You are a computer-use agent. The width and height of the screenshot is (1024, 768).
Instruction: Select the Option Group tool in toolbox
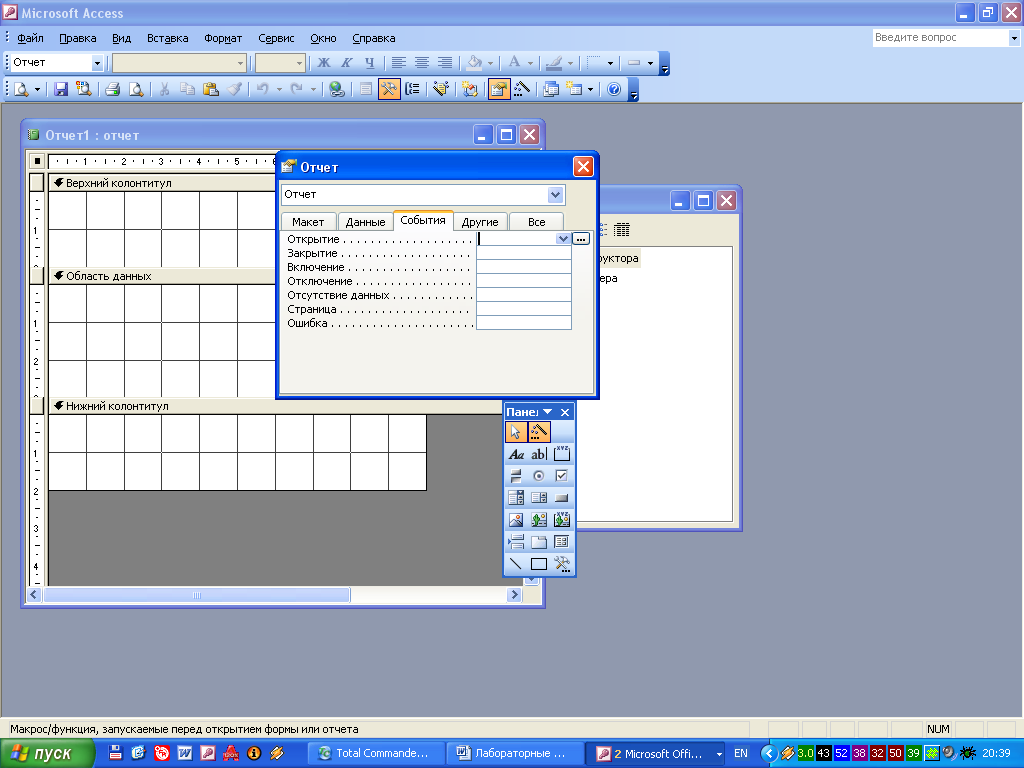tap(562, 454)
